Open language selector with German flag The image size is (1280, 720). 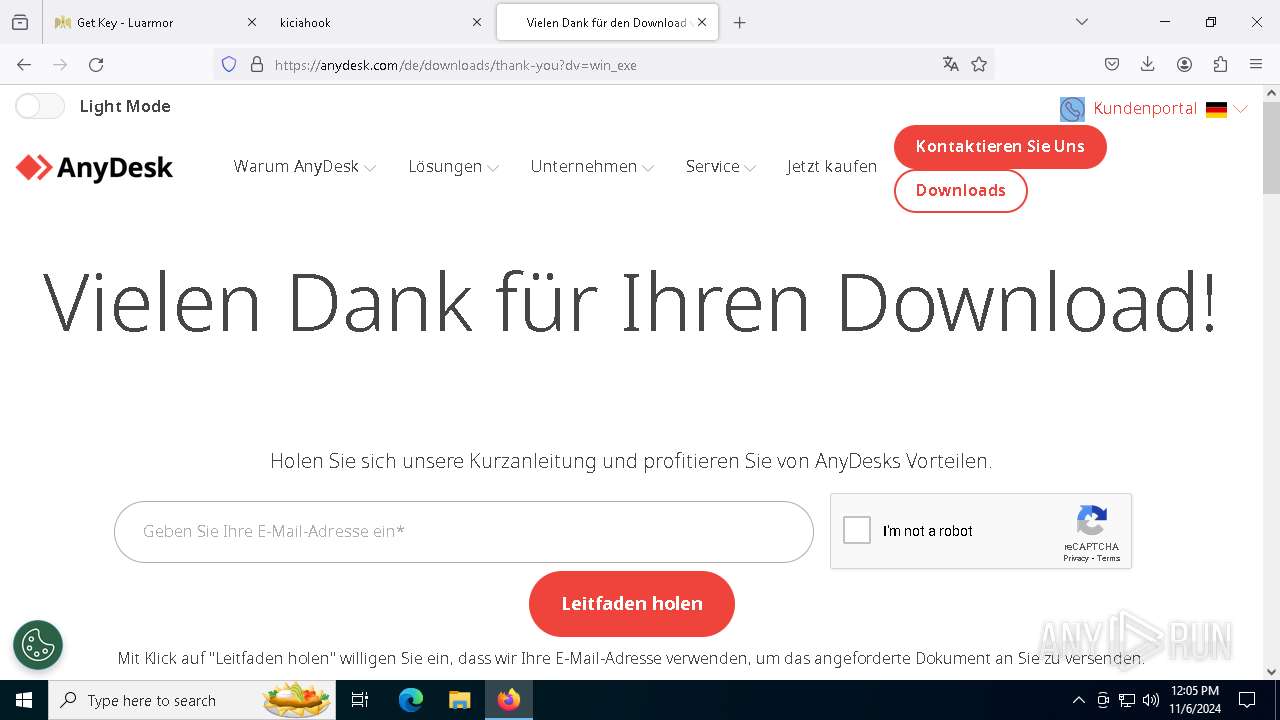[1226, 109]
